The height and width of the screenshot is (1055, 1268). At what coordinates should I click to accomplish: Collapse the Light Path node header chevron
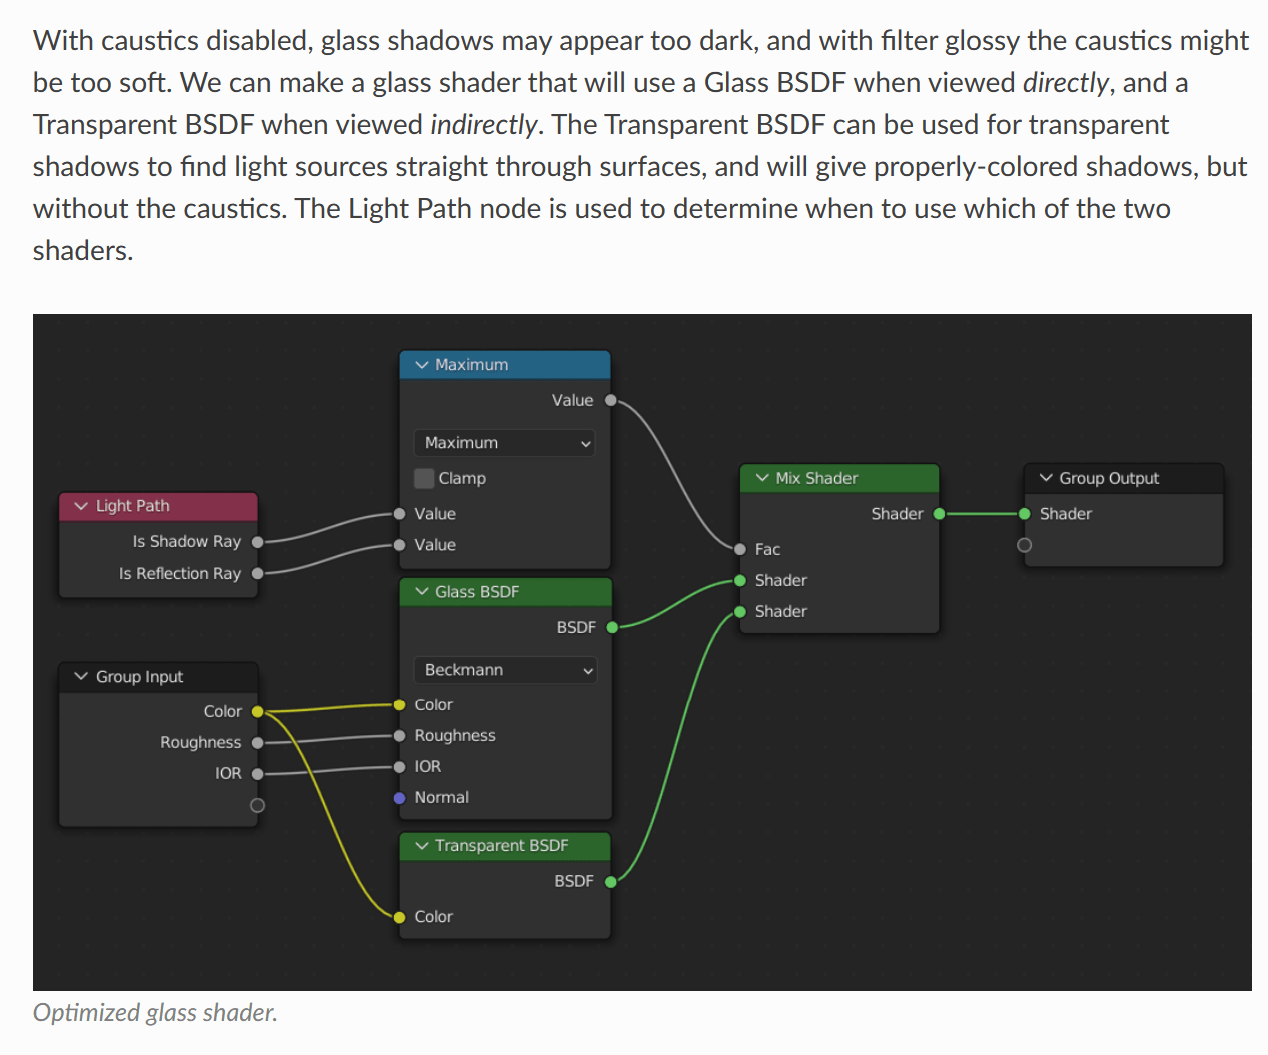[79, 506]
